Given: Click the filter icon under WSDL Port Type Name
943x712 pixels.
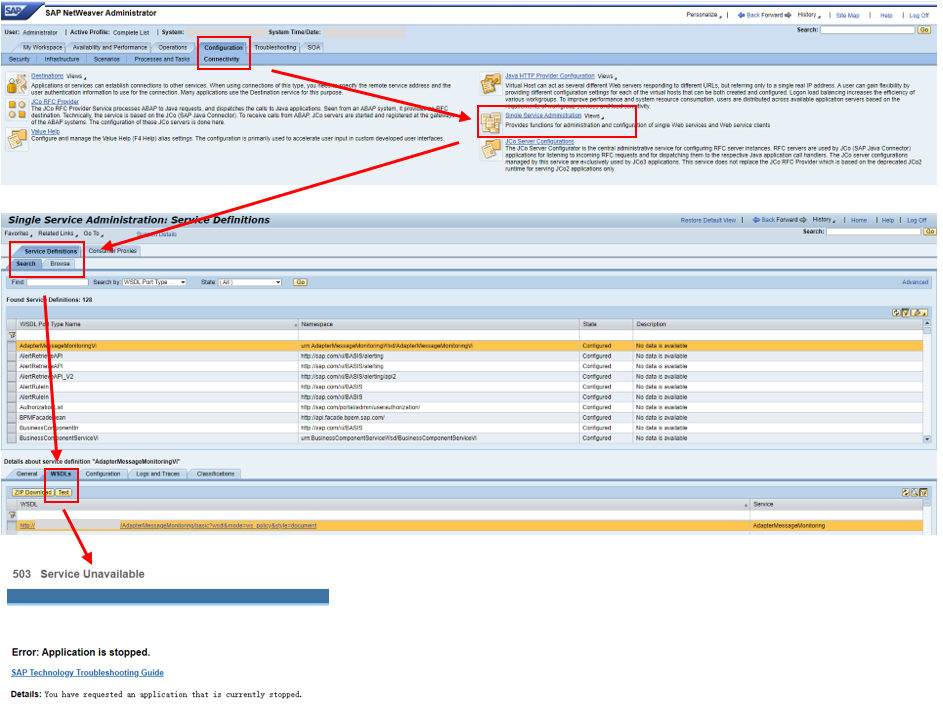Looking at the screenshot, I should pos(12,335).
